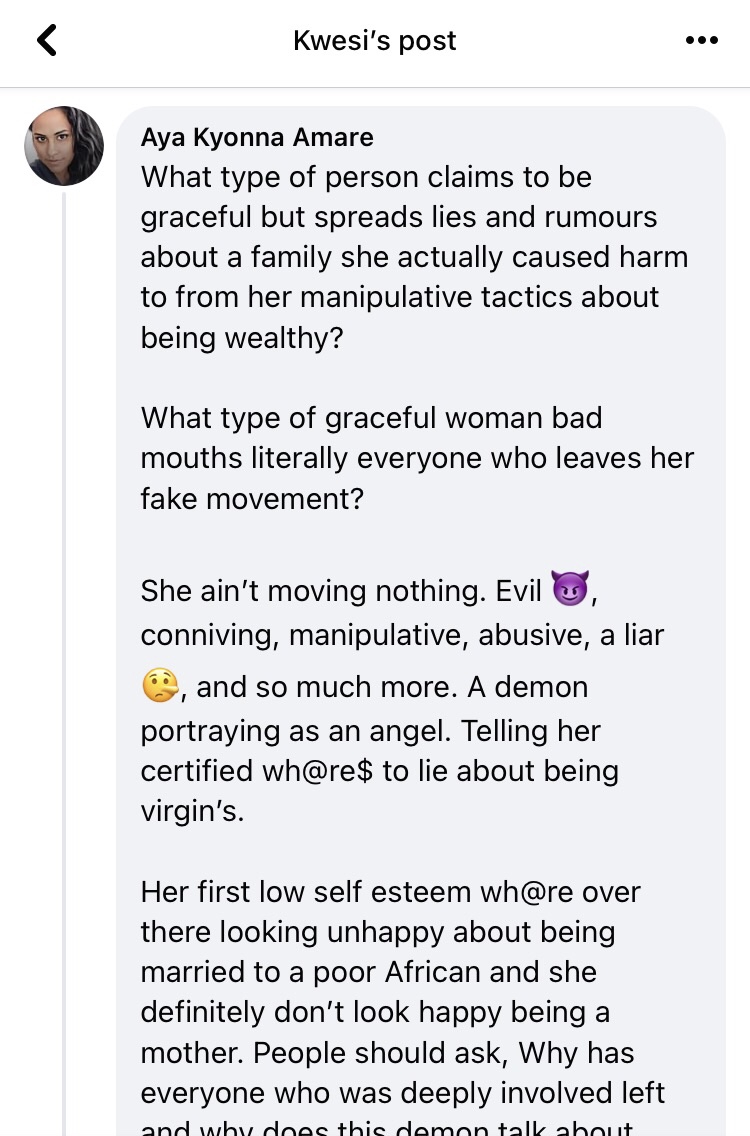The image size is (750, 1136).
Task: Click the "She ain't moving nothing" sentence
Action: tap(313, 591)
